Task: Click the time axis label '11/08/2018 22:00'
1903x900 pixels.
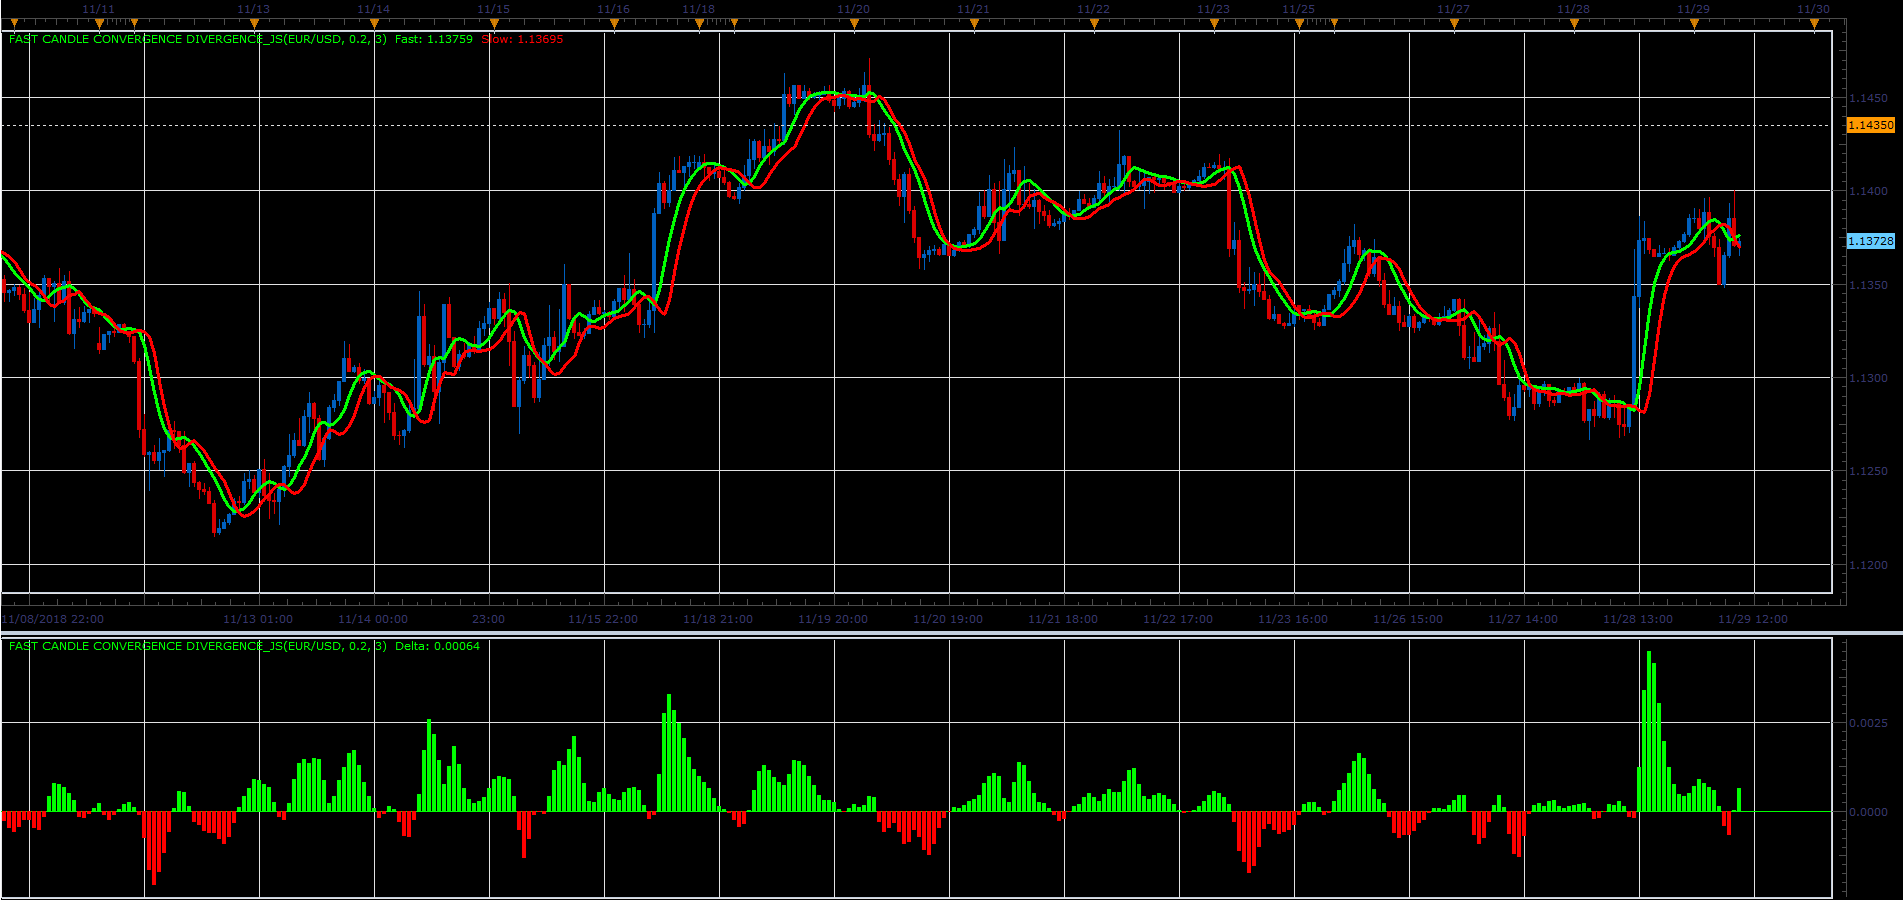Action: [x=53, y=619]
